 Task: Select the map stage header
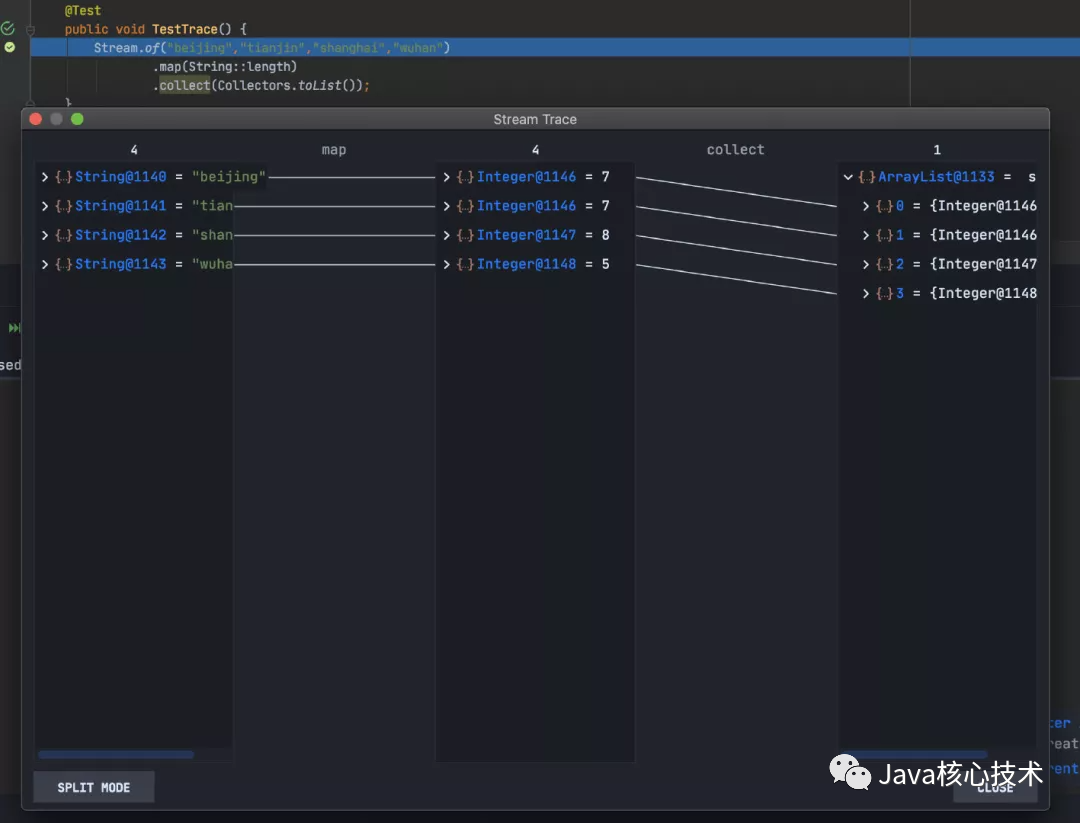[x=333, y=149]
